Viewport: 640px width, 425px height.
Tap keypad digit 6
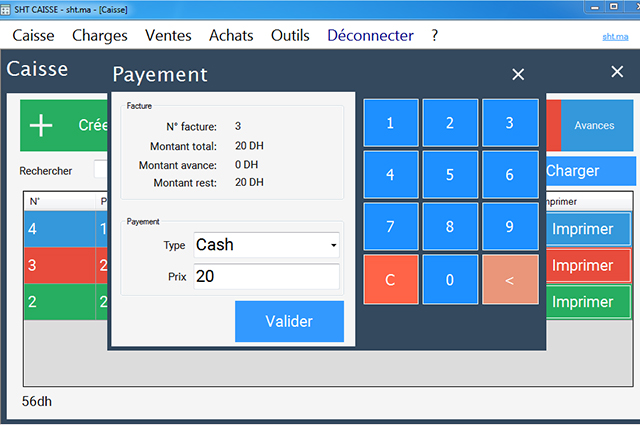[x=510, y=174]
